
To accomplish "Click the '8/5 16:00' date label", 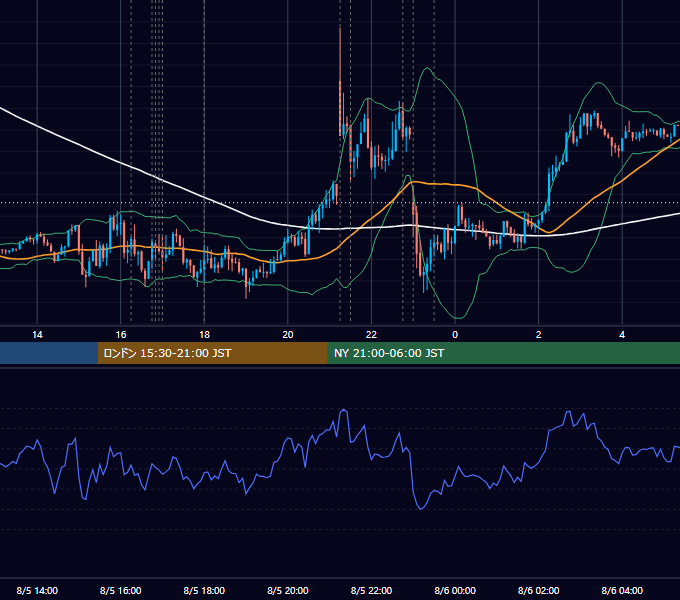I will [x=121, y=590].
